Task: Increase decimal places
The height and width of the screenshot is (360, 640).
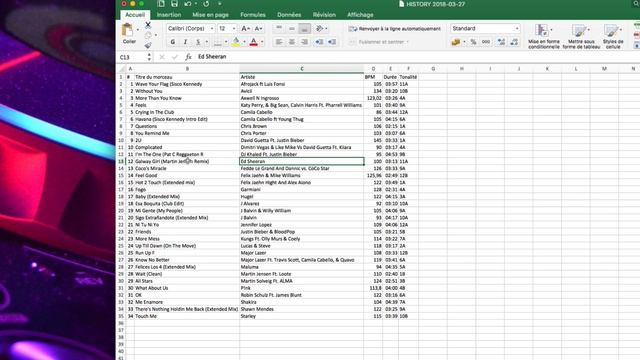Action: [501, 42]
